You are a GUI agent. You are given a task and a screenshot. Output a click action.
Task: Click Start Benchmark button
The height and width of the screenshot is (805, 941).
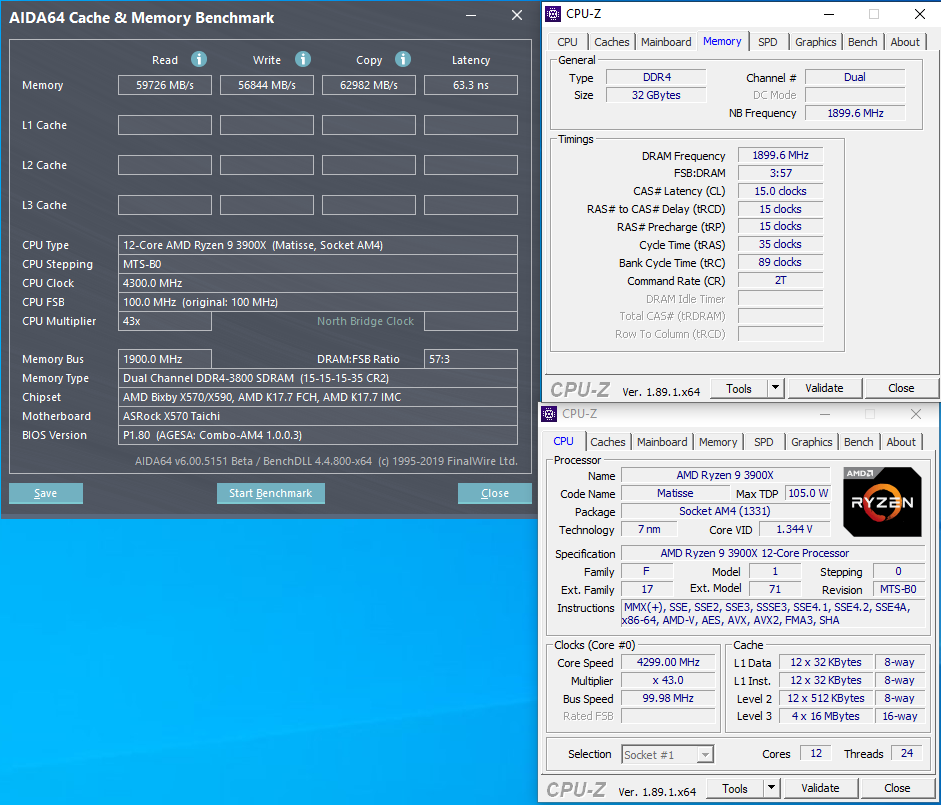(x=271, y=493)
